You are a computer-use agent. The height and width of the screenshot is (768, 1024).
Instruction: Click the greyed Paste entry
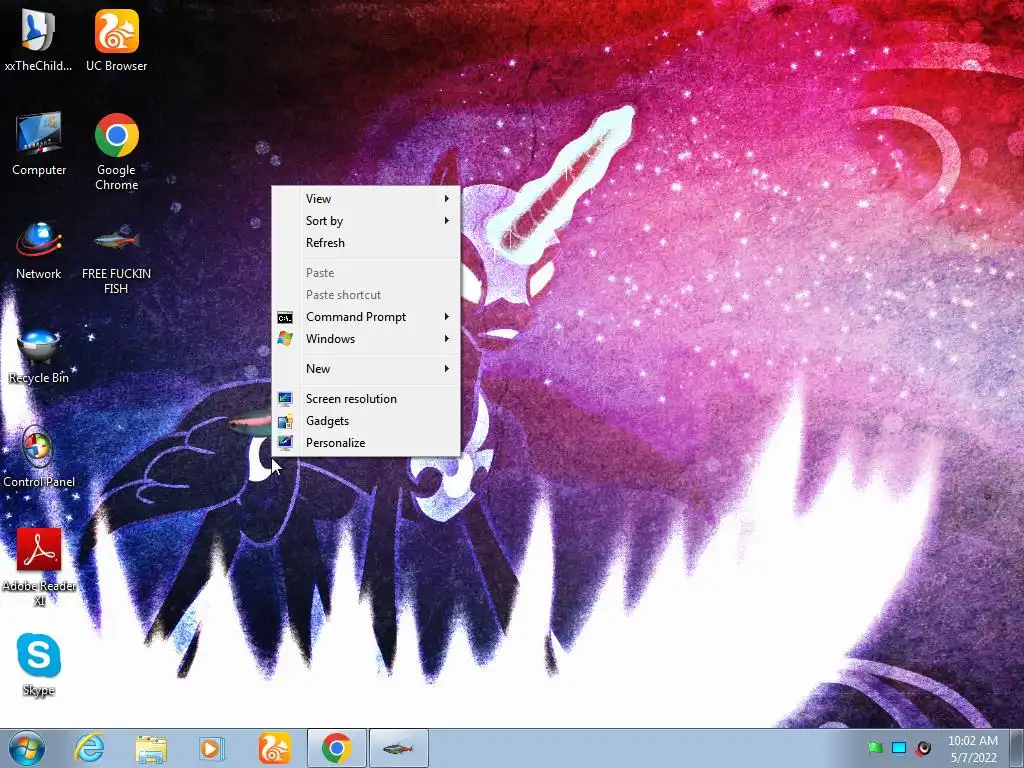click(x=366, y=273)
